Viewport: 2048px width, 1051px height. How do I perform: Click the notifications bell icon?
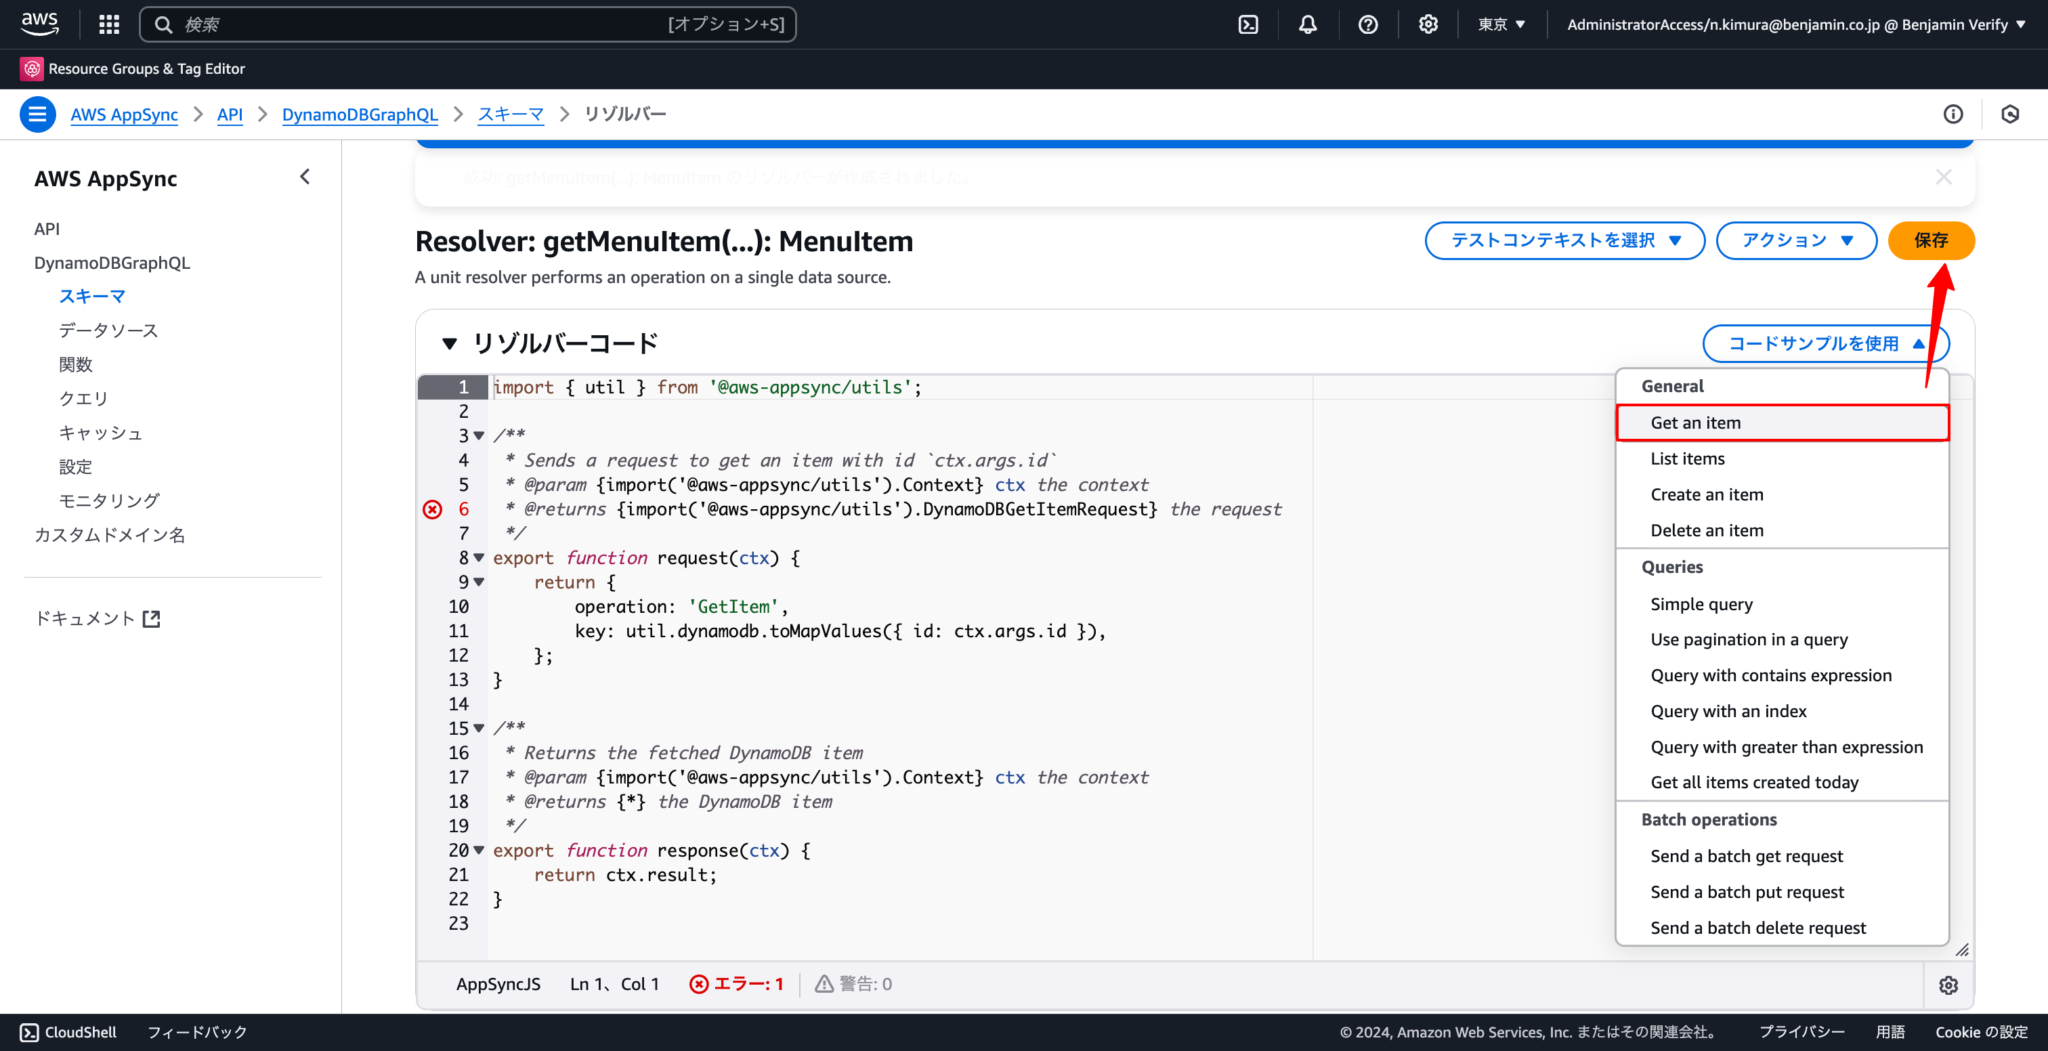1307,24
